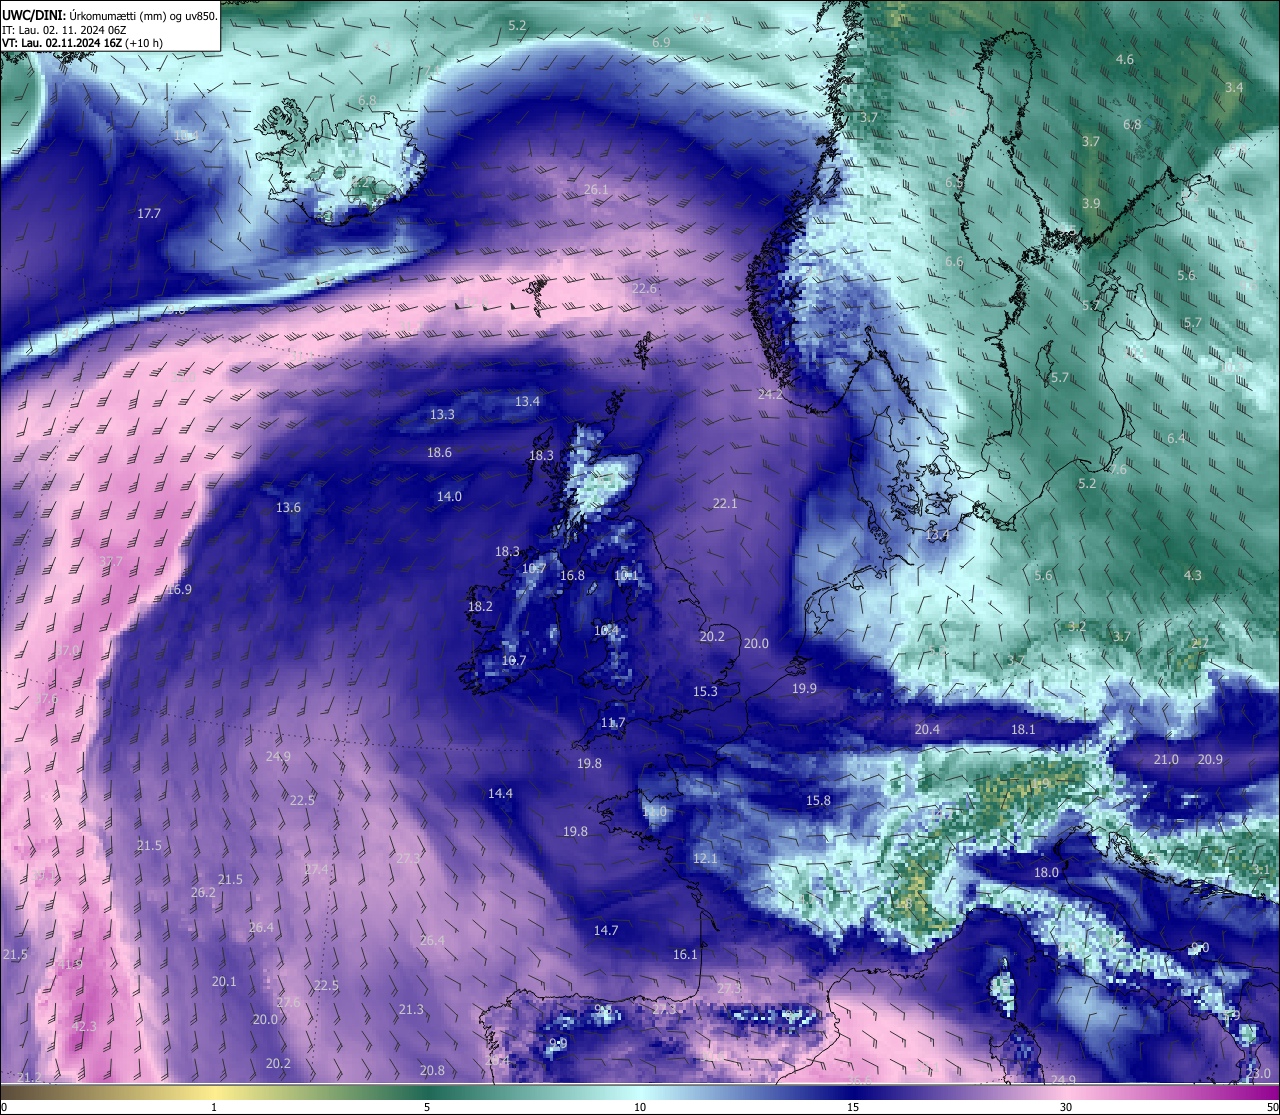
Task: Click the 26.2 value over the Atlantic
Action: [203, 892]
